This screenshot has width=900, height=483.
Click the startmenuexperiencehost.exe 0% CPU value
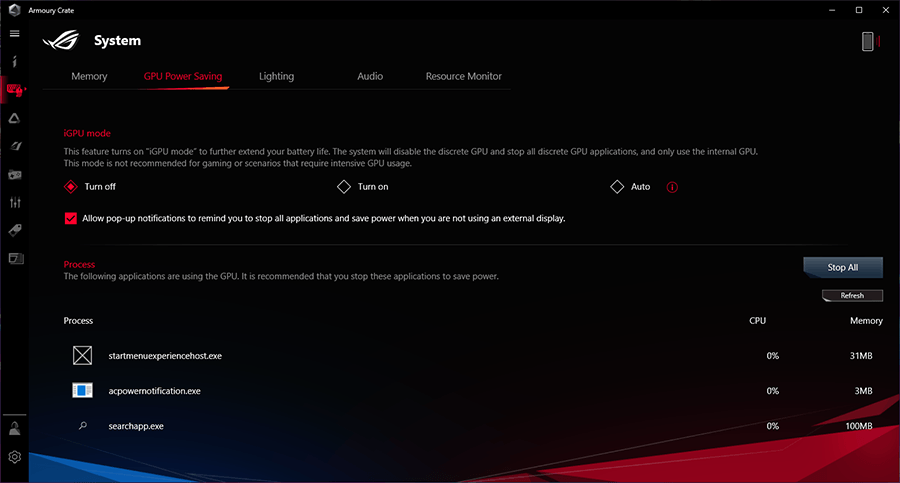pos(773,356)
